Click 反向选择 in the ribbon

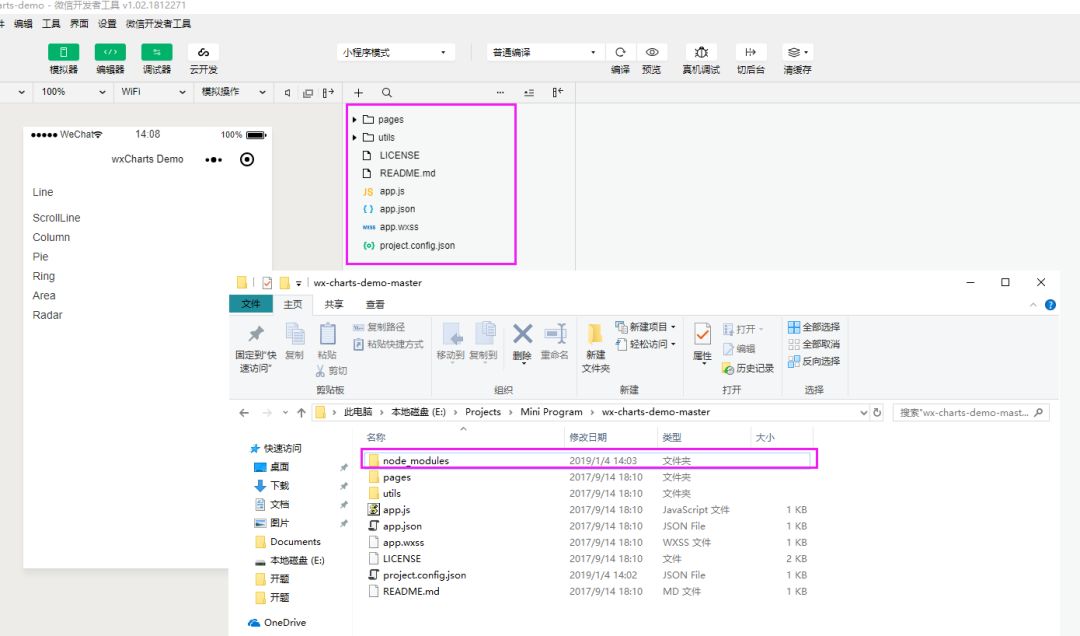pos(813,361)
